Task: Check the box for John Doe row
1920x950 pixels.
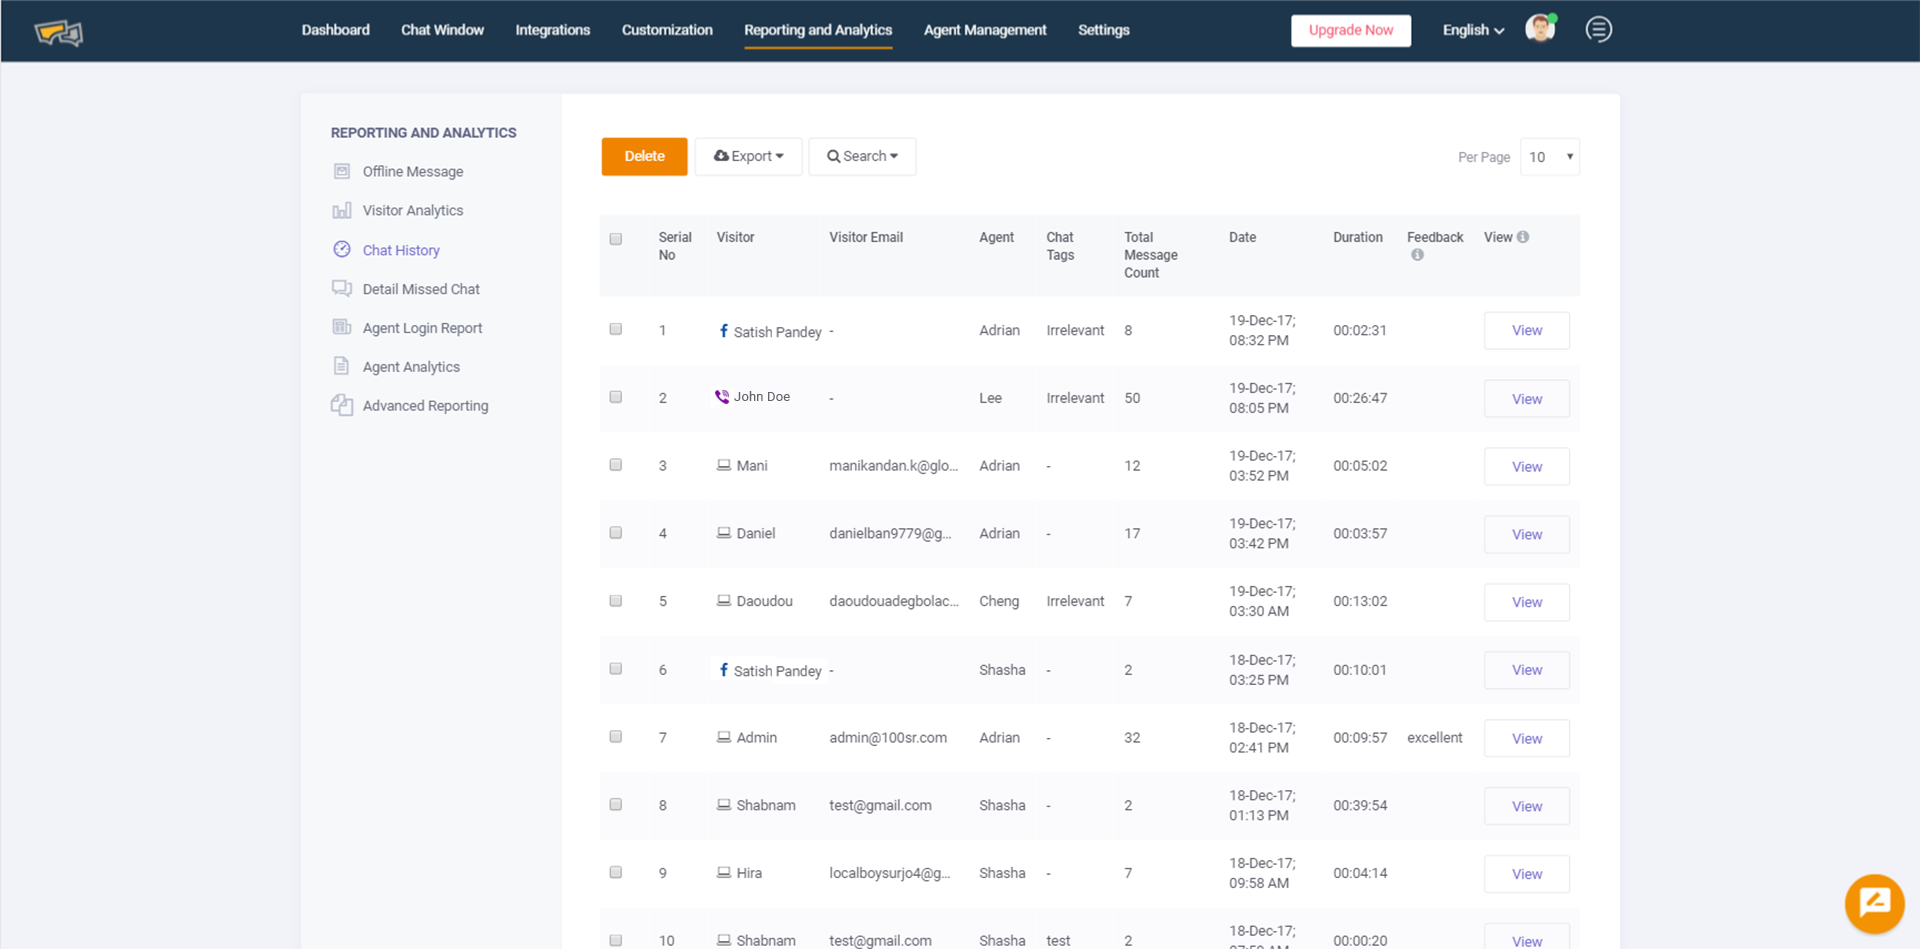Action: (x=616, y=397)
